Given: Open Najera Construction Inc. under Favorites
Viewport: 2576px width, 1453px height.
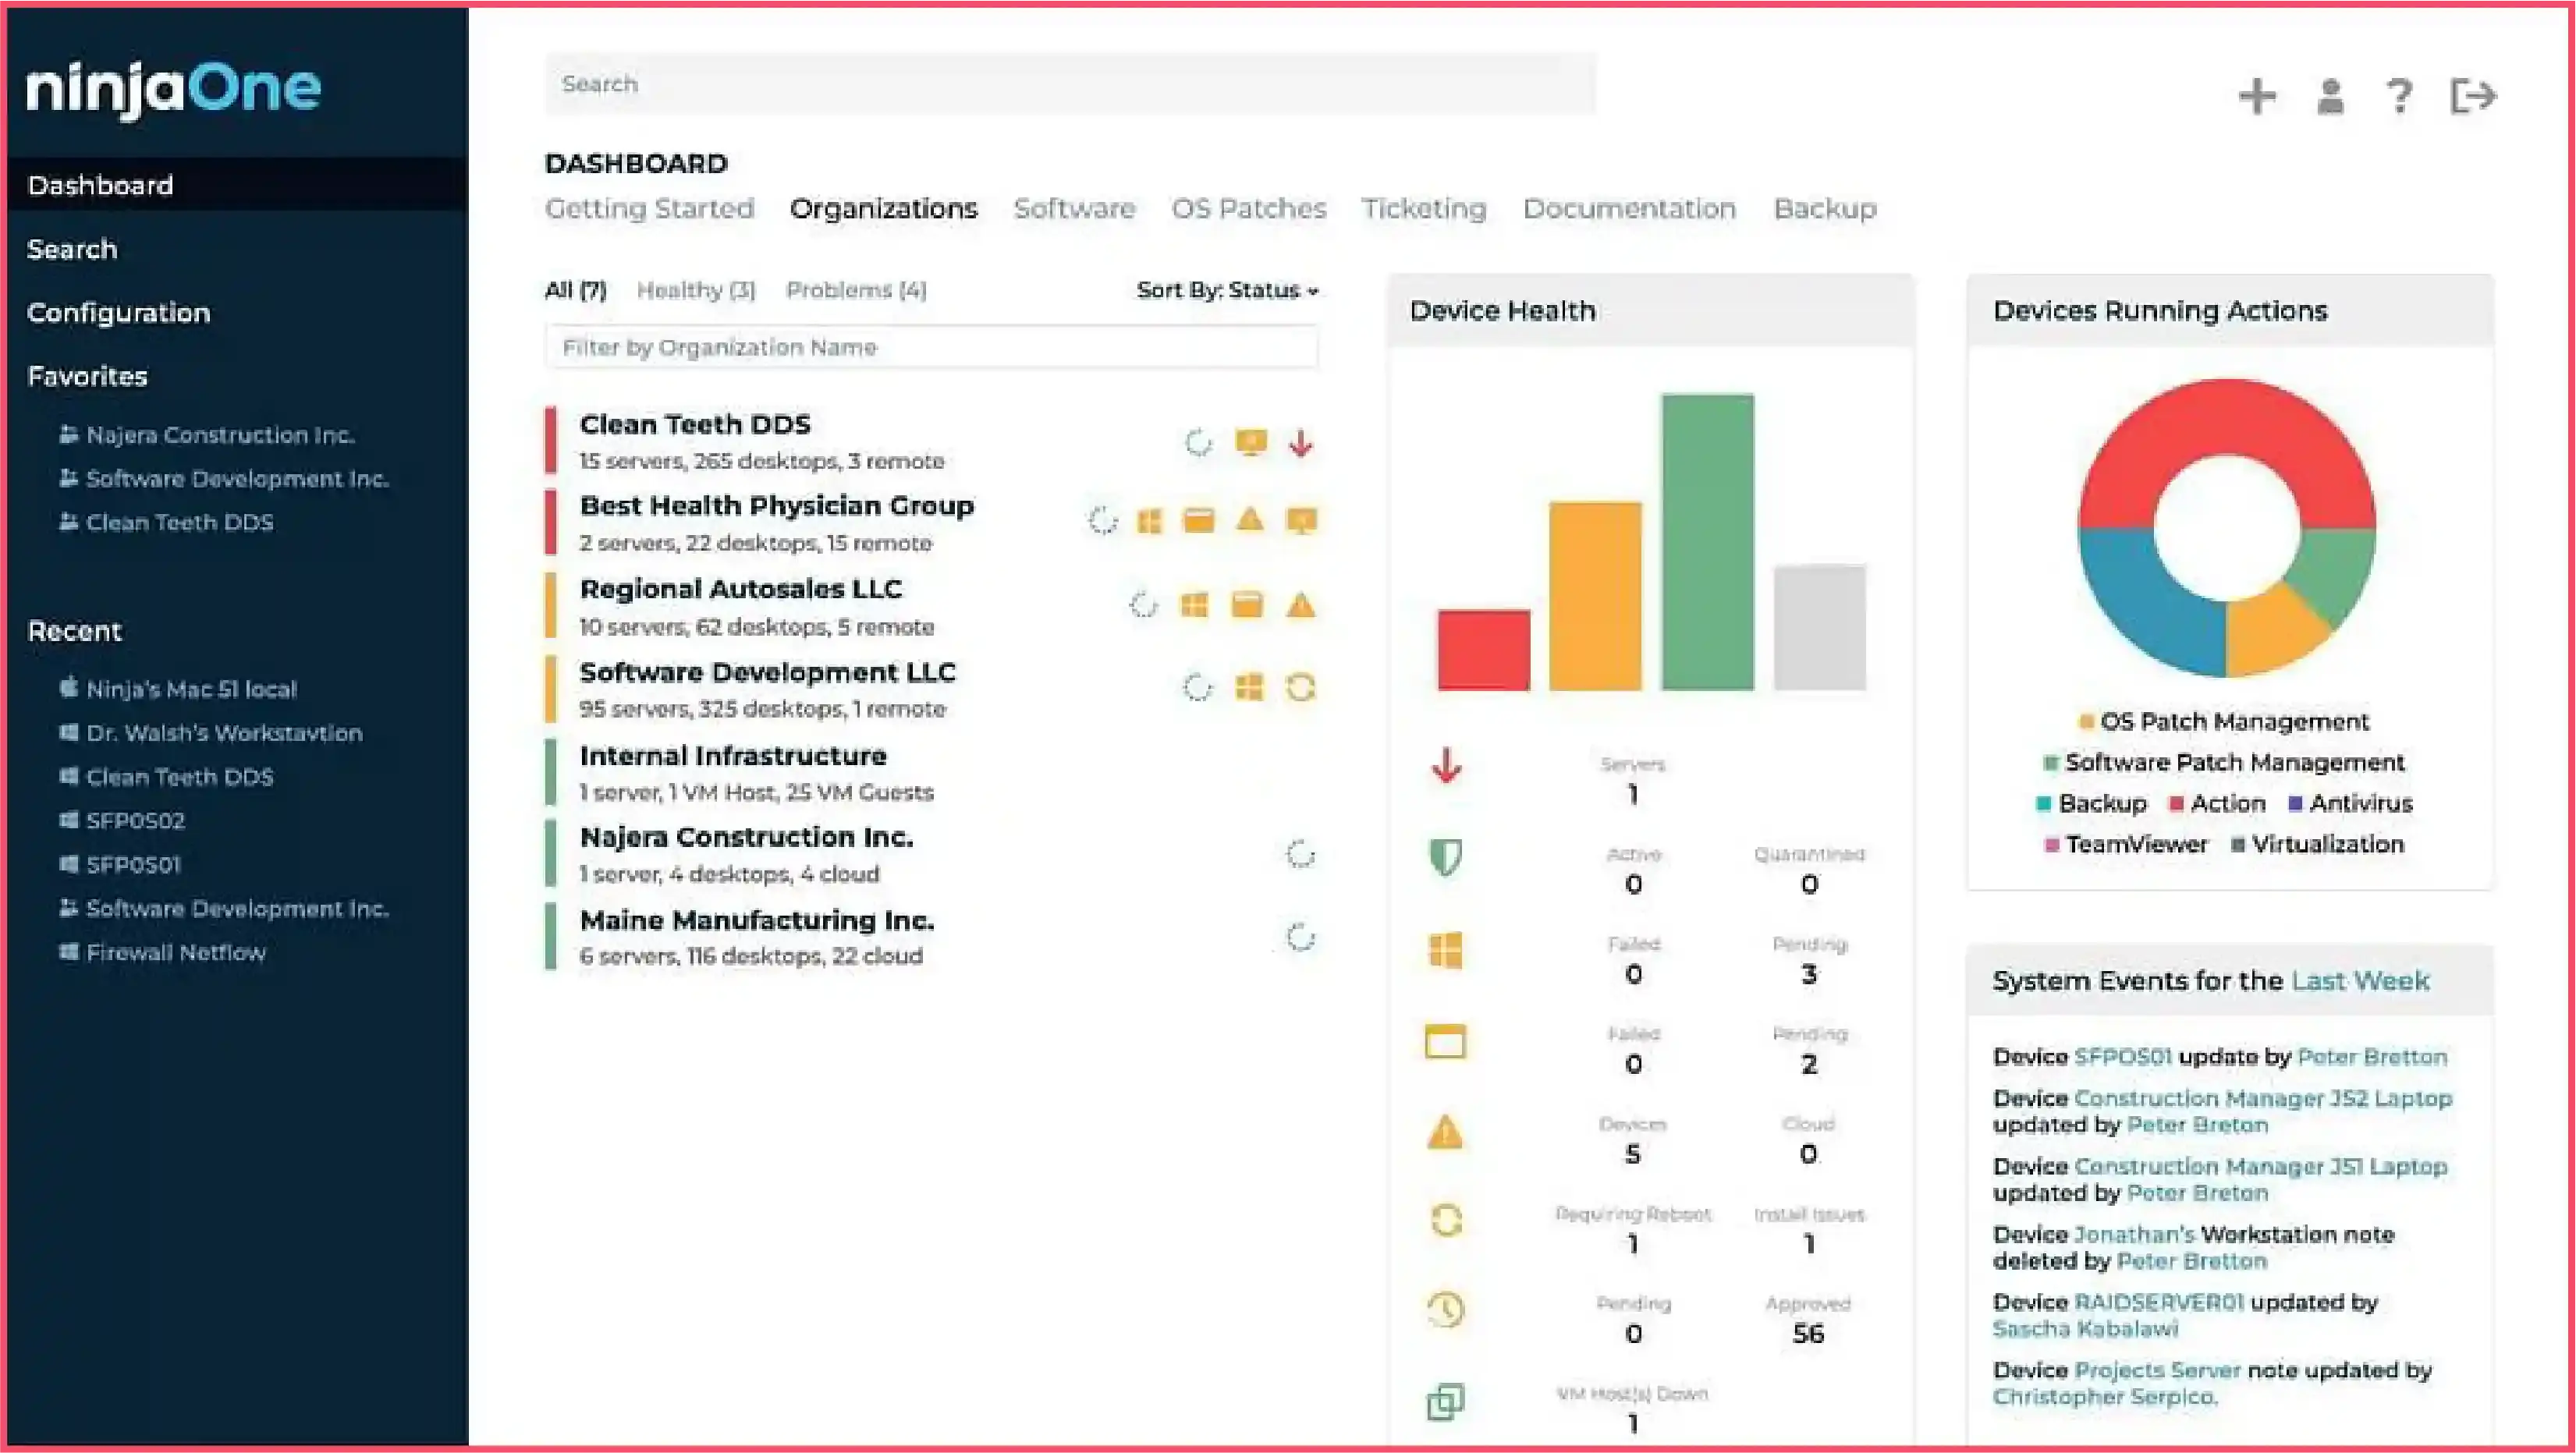Looking at the screenshot, I should click(x=220, y=435).
